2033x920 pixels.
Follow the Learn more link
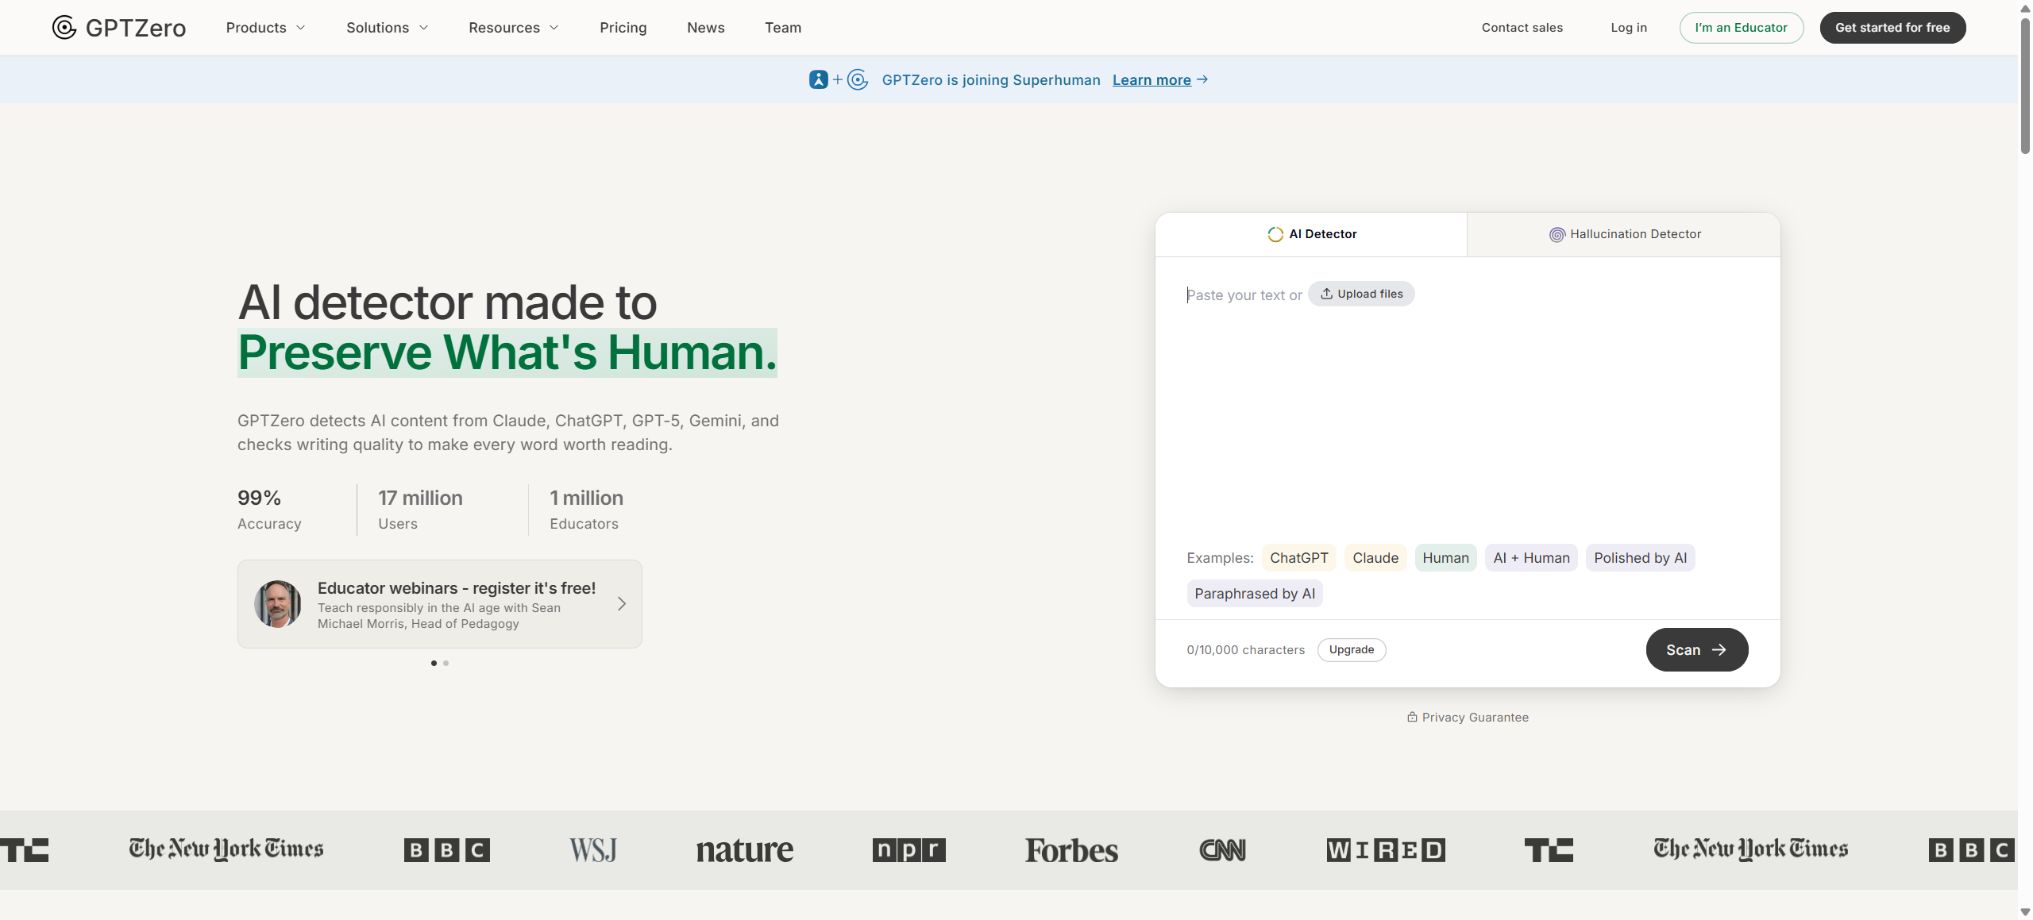tap(1152, 80)
